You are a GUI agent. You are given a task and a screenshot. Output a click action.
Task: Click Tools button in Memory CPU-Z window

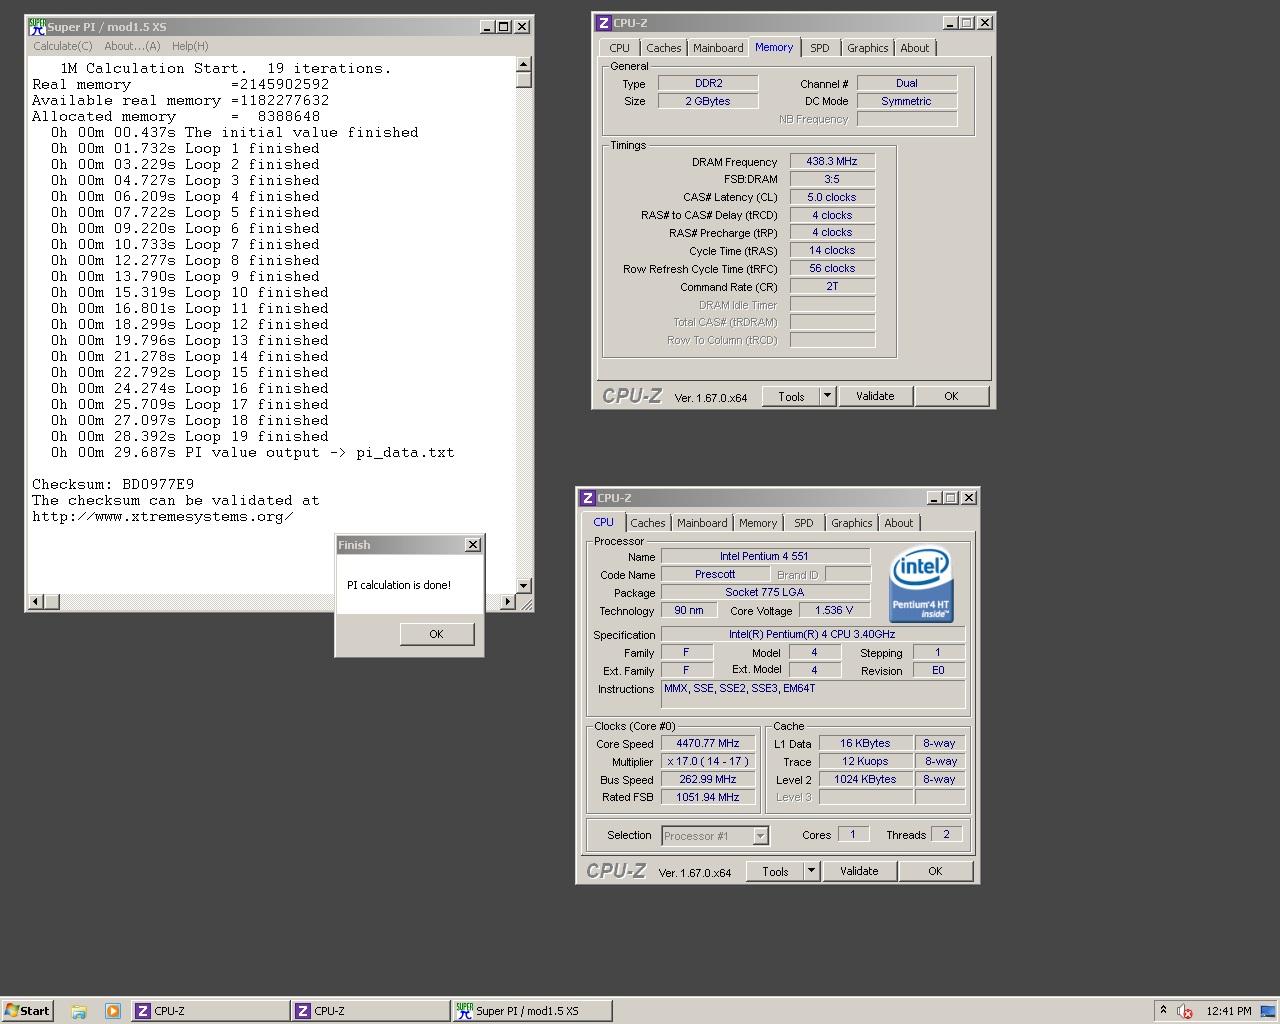tap(791, 397)
